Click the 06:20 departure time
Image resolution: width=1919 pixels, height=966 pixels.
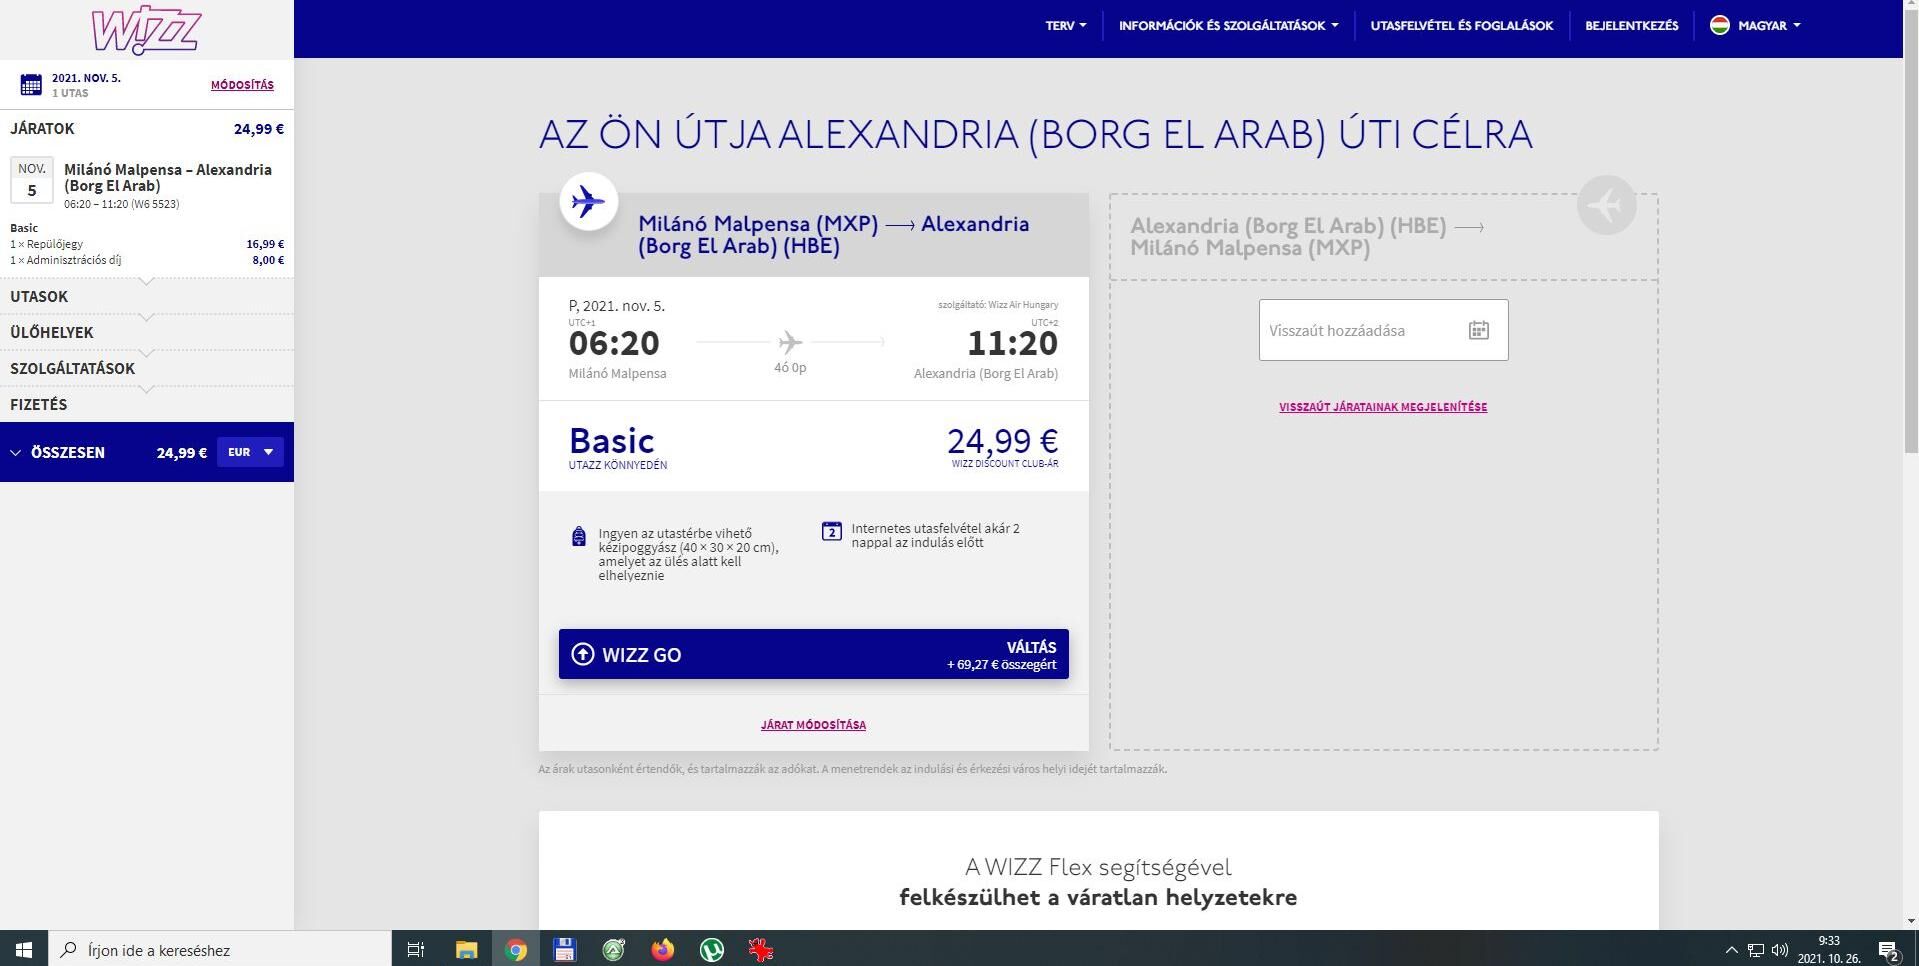click(x=614, y=343)
